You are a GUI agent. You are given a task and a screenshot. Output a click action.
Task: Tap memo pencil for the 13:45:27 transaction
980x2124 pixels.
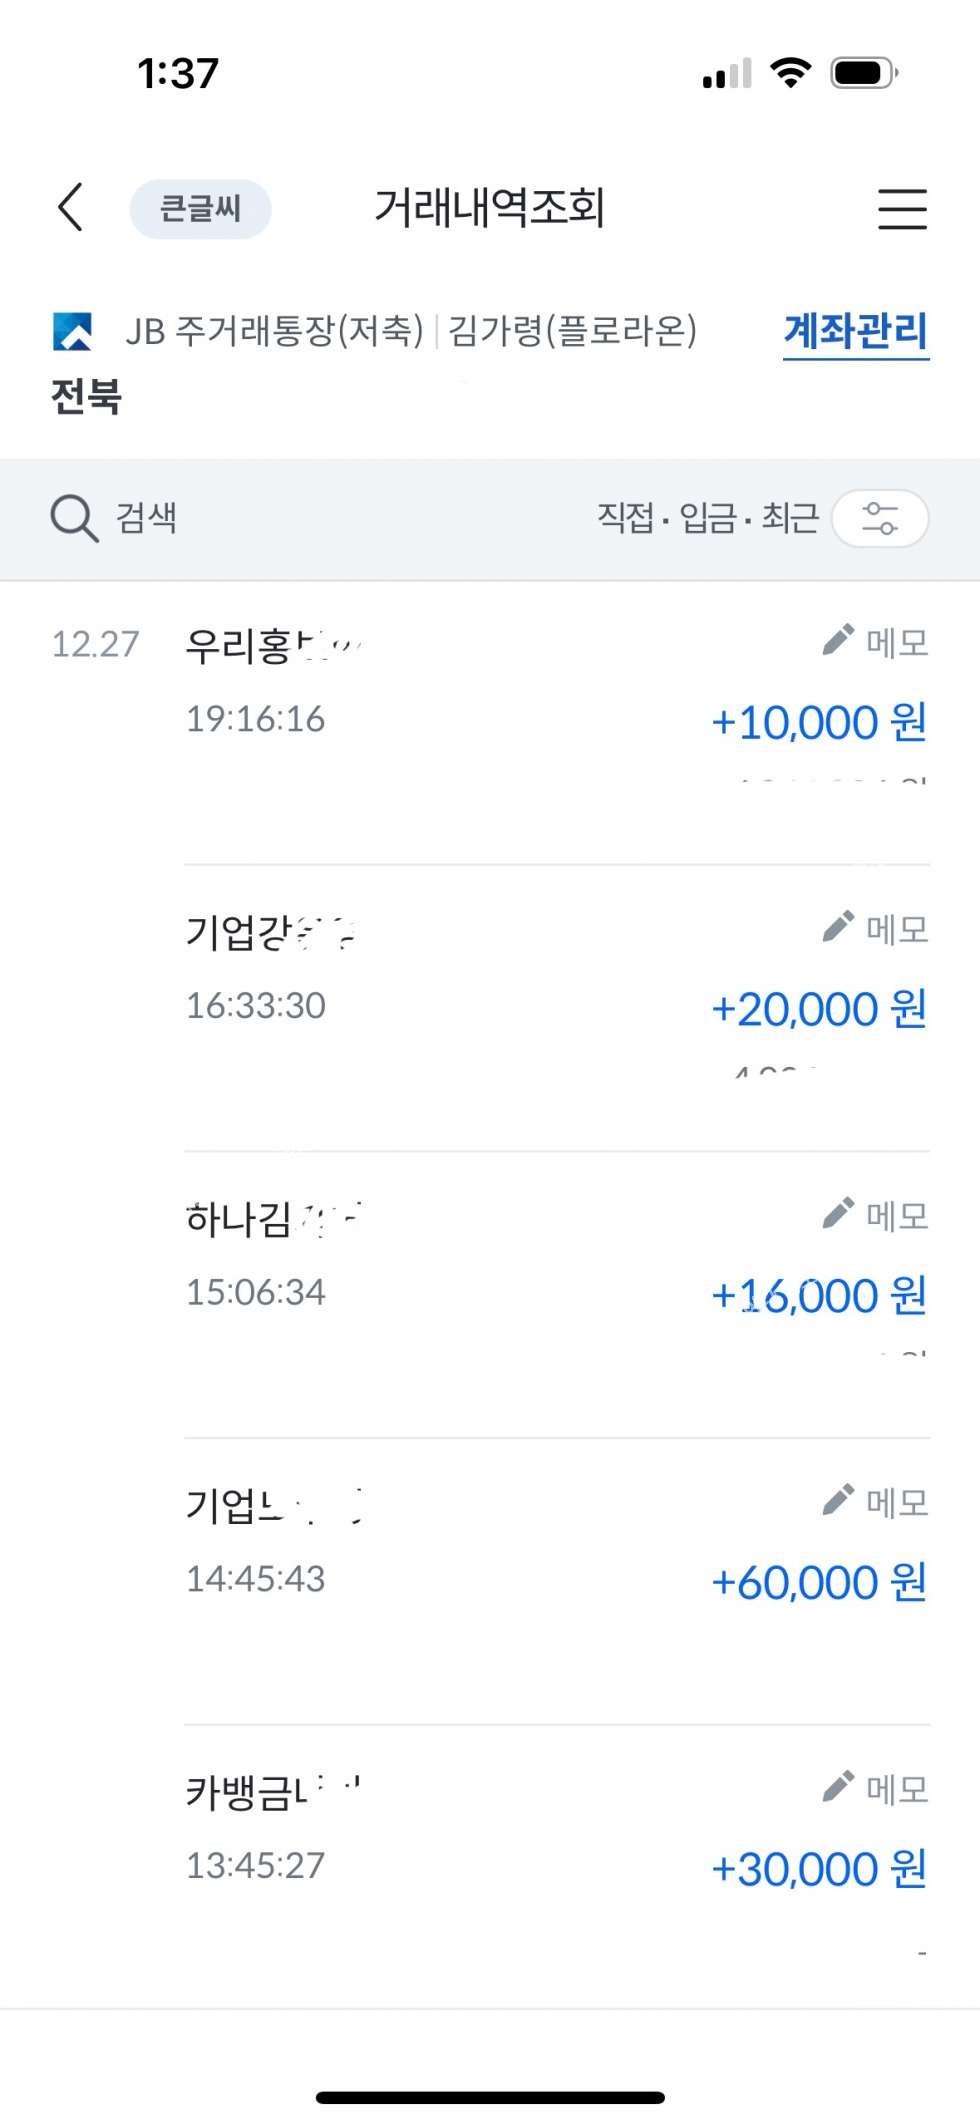tap(838, 1787)
